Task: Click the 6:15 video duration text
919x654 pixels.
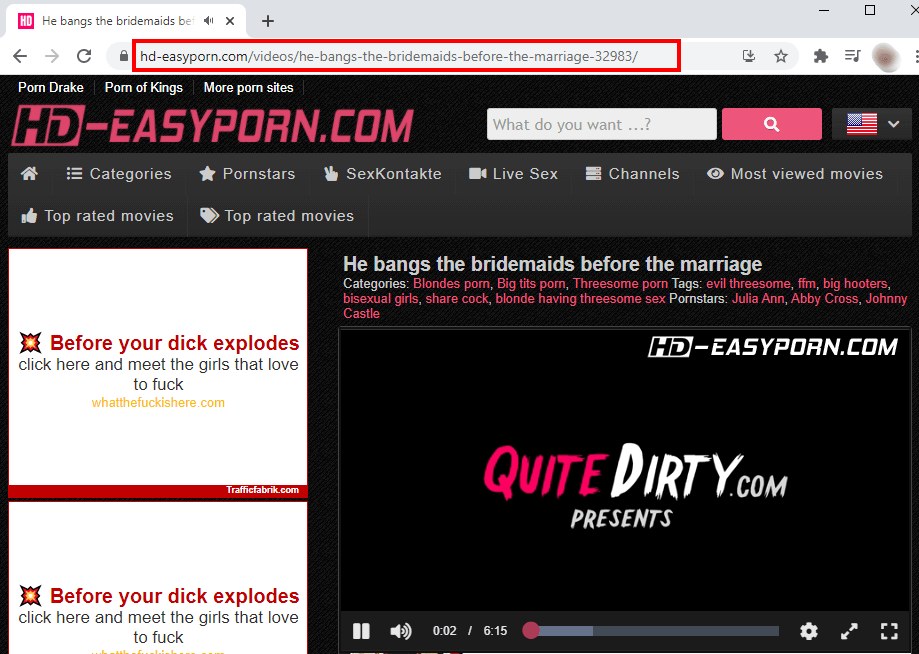Action: (495, 631)
